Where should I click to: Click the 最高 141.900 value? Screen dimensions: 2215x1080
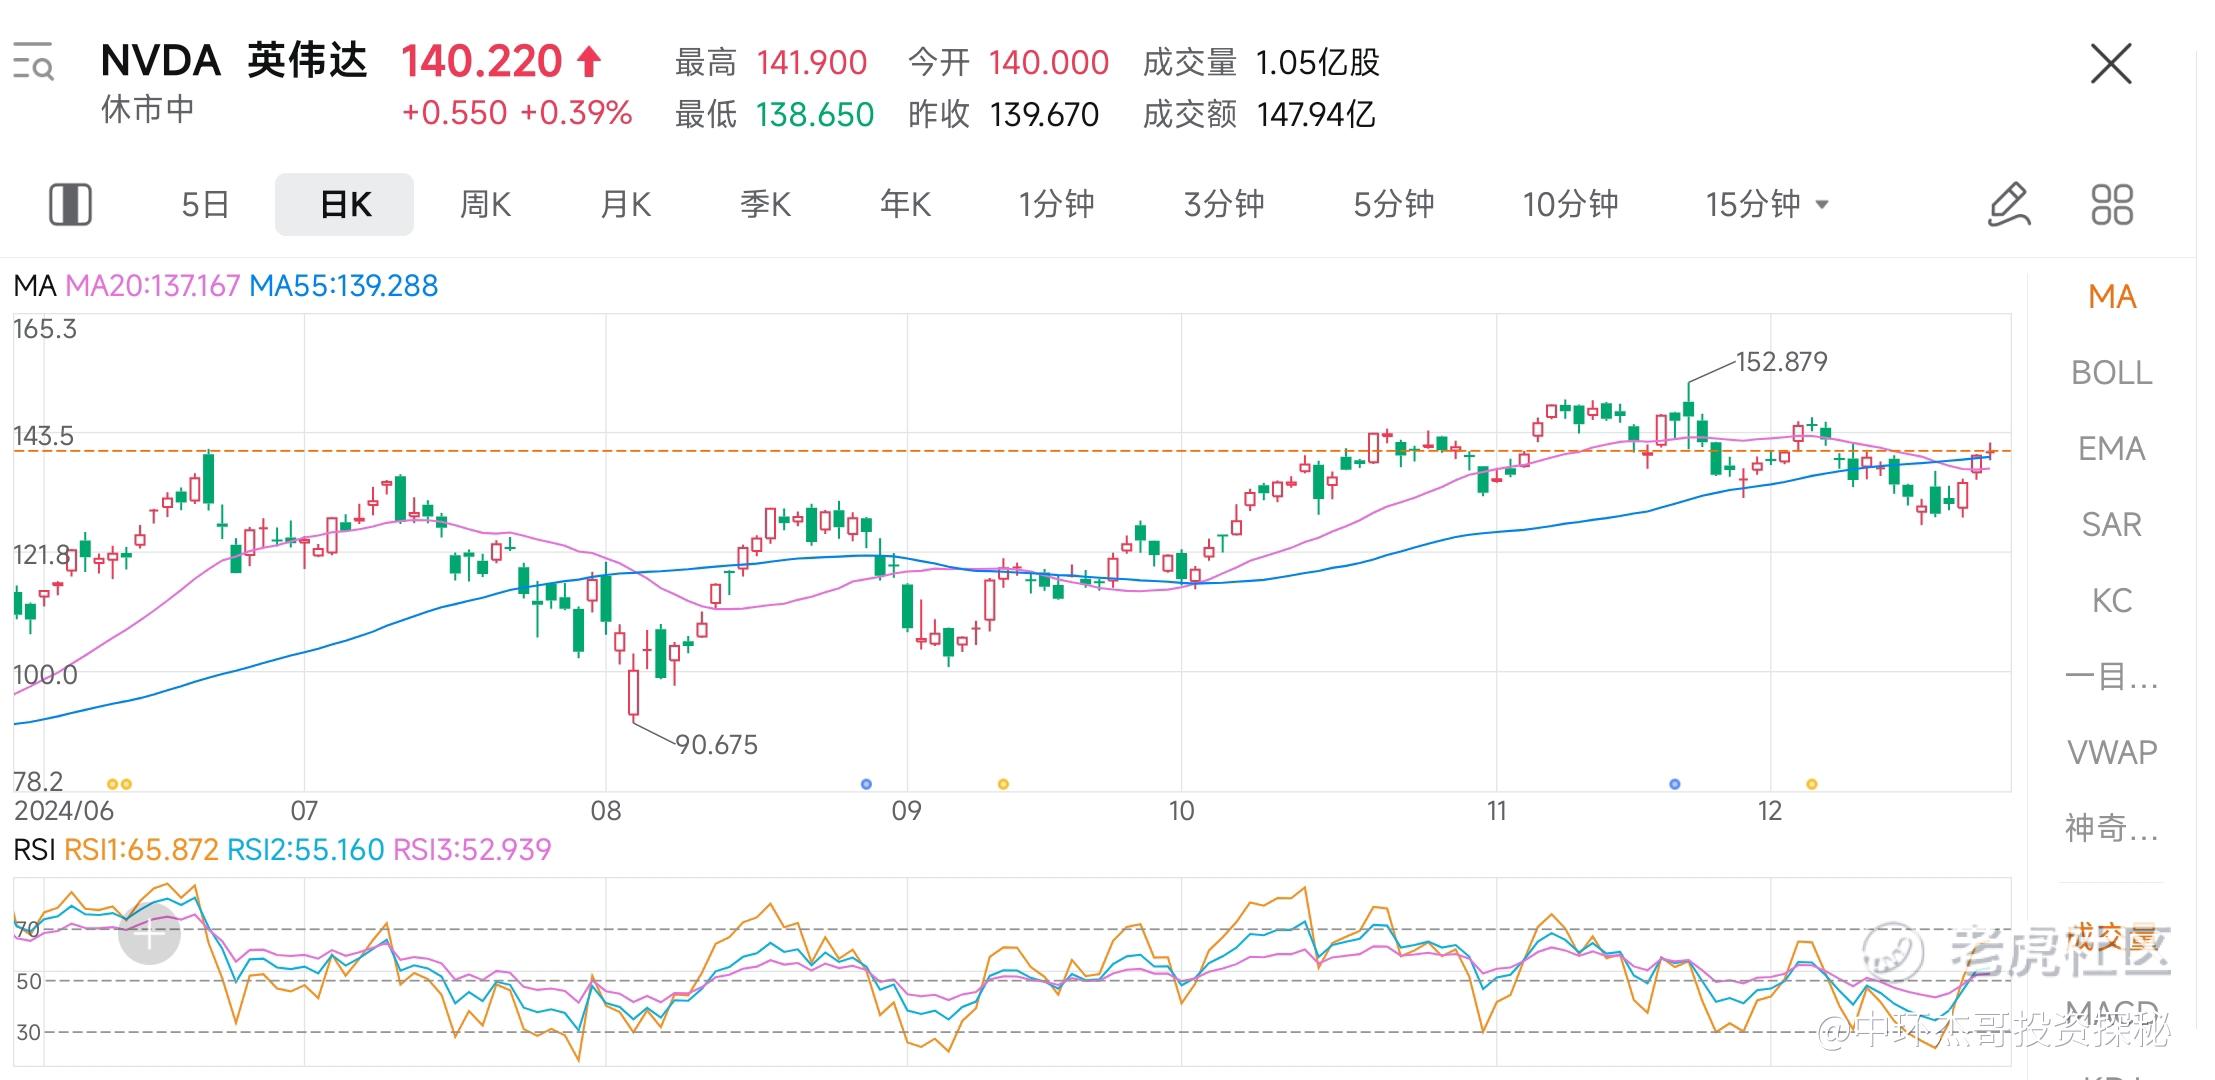pyautogui.click(x=812, y=63)
